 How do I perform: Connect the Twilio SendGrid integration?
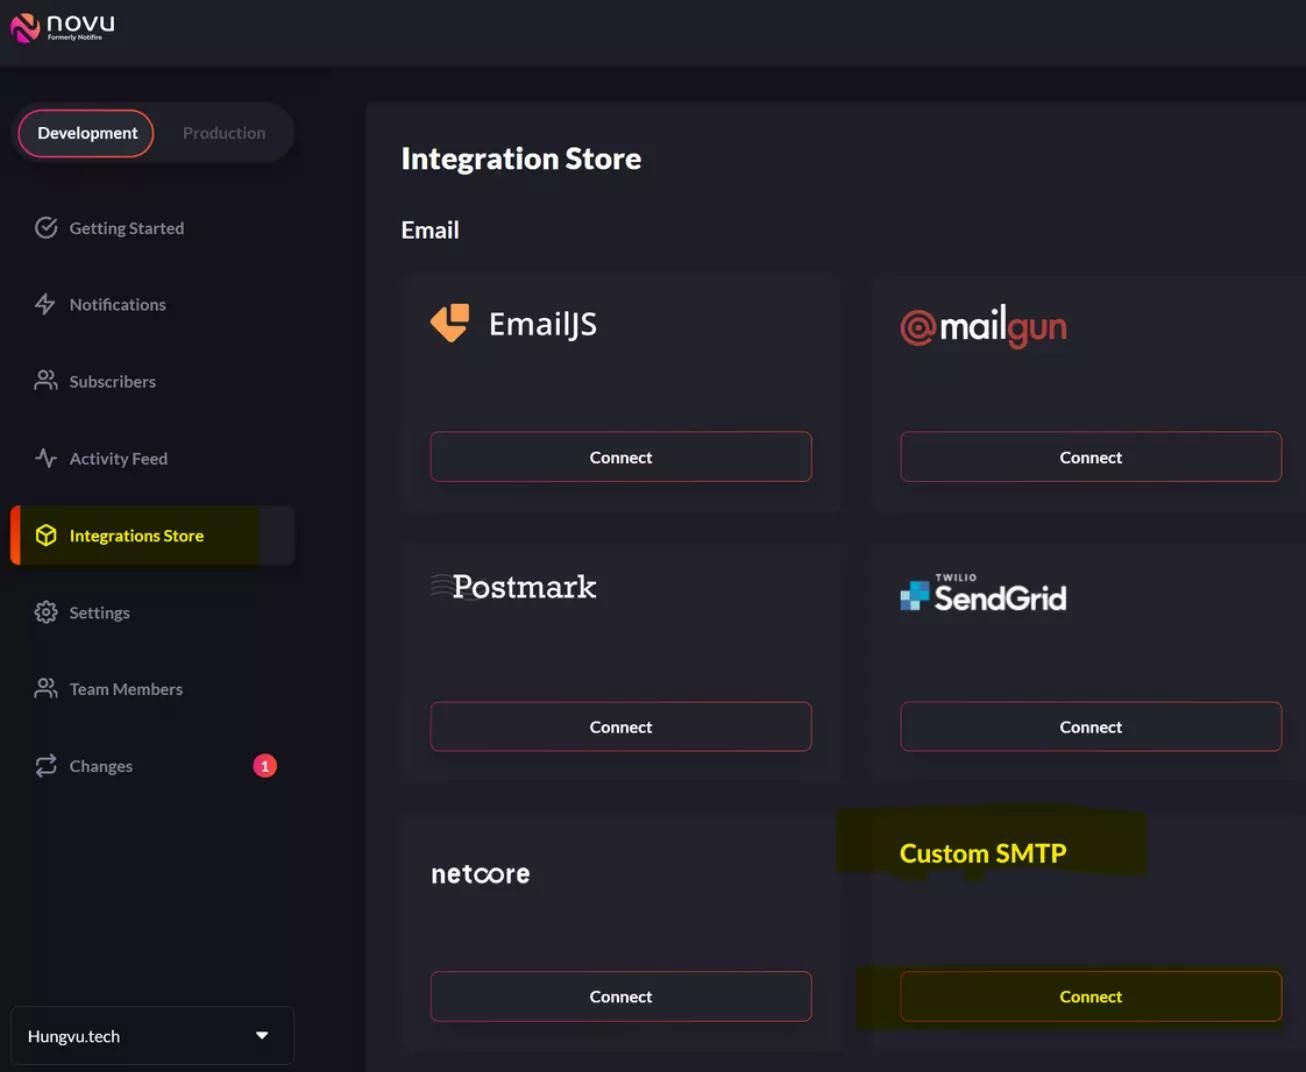[x=1090, y=727]
